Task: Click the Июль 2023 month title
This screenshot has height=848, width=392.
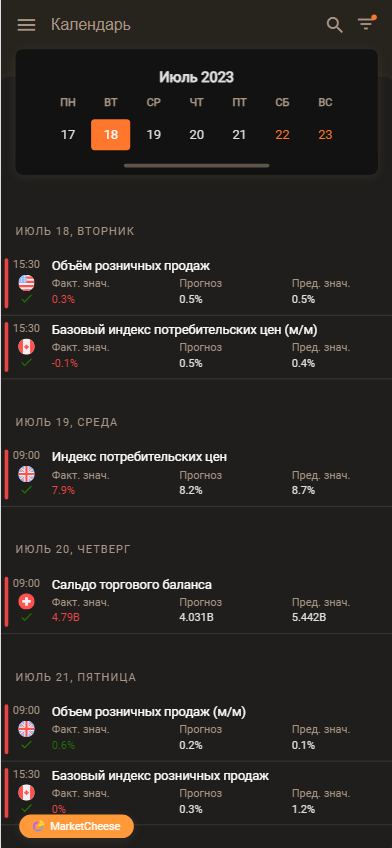Action: tap(196, 77)
